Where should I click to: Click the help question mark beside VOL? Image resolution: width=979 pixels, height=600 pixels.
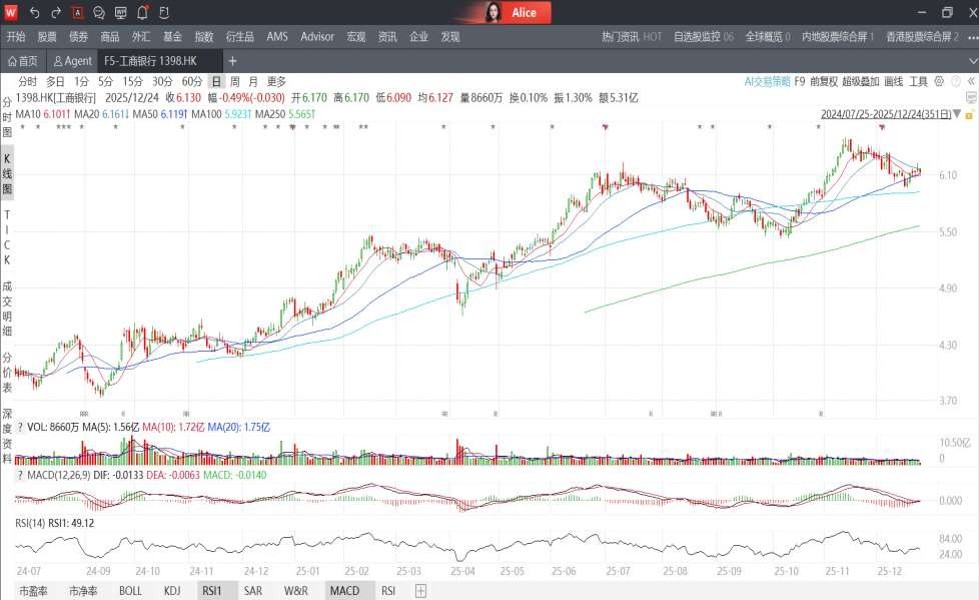coord(20,427)
